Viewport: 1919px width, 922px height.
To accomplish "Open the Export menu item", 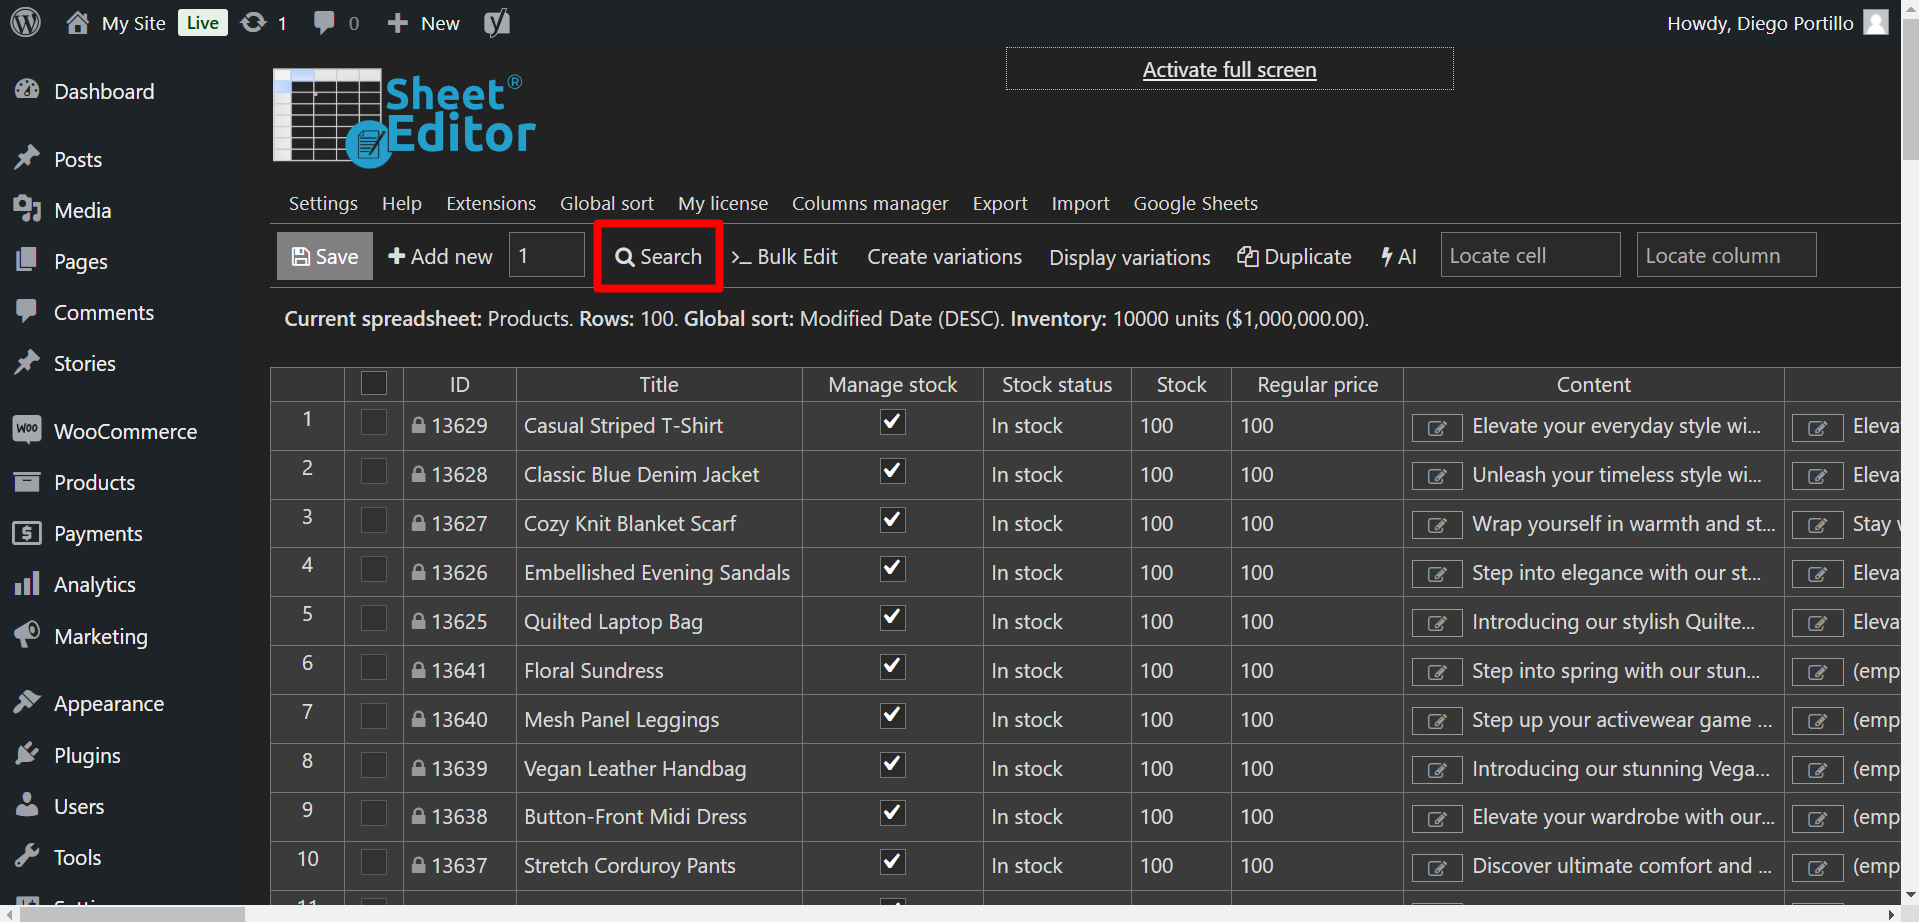I will coord(999,204).
